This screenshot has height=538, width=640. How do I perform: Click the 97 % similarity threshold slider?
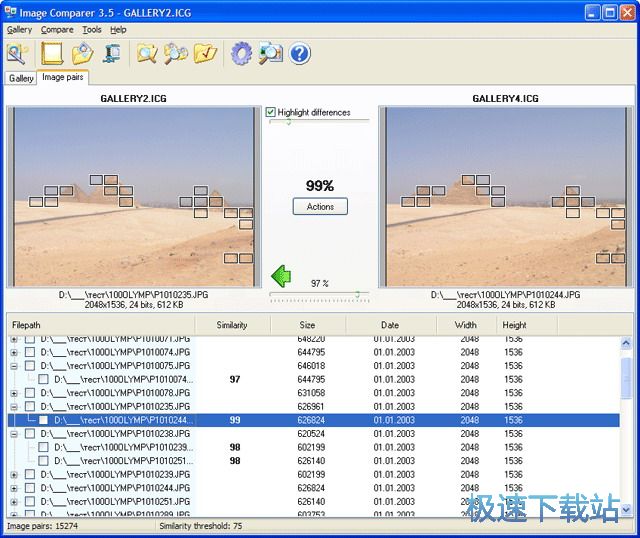tap(319, 294)
